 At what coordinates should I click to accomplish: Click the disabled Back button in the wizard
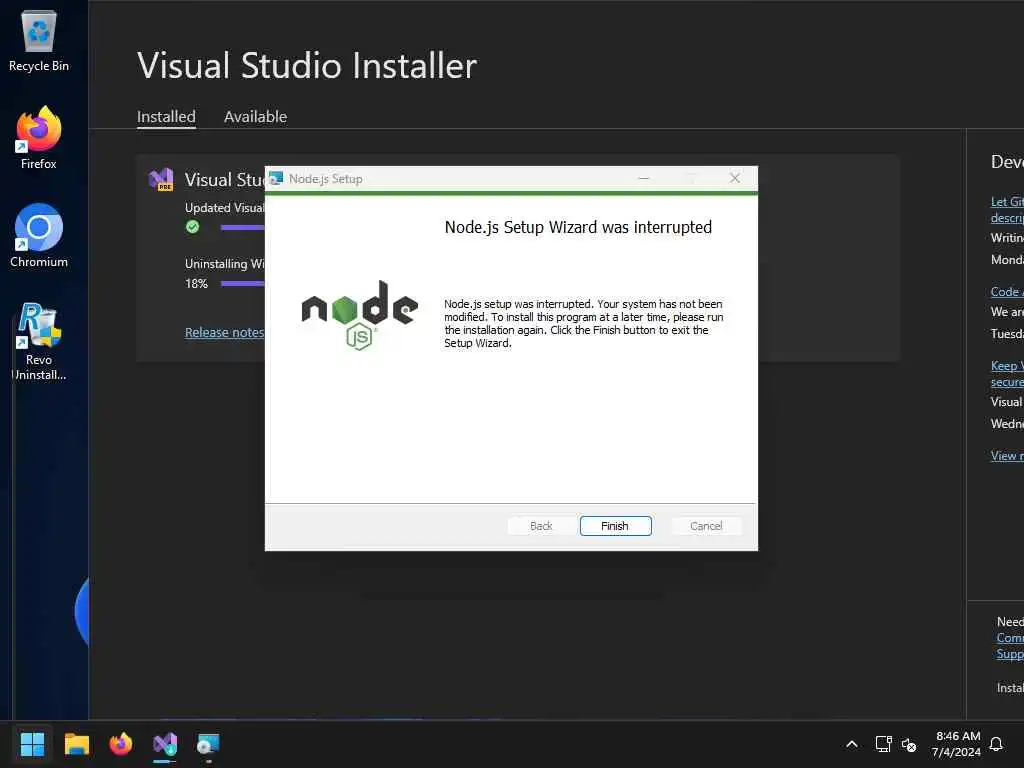(x=541, y=526)
